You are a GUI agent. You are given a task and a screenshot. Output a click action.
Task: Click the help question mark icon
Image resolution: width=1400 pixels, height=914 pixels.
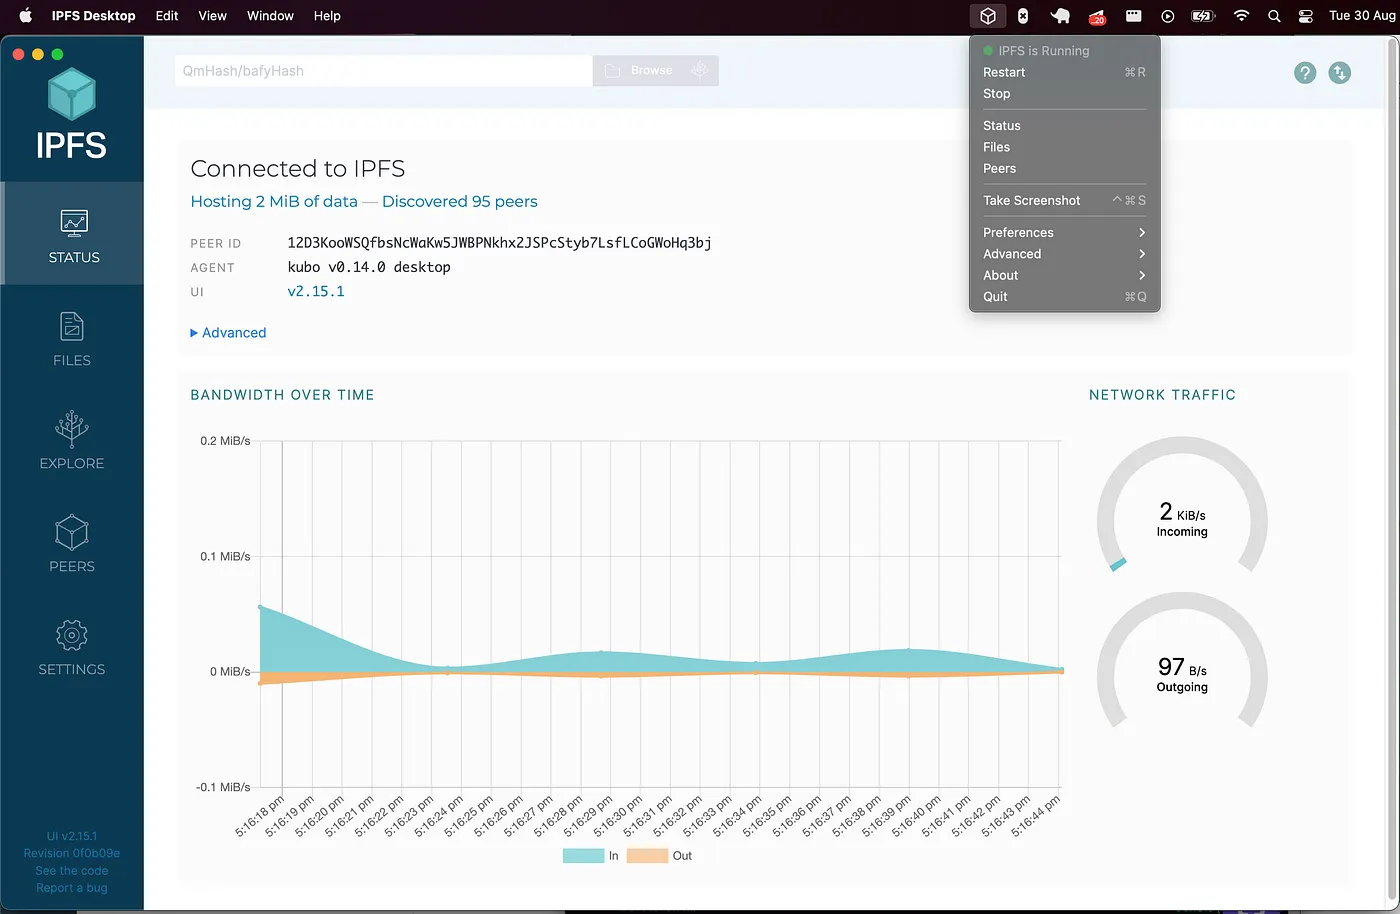(x=1305, y=72)
